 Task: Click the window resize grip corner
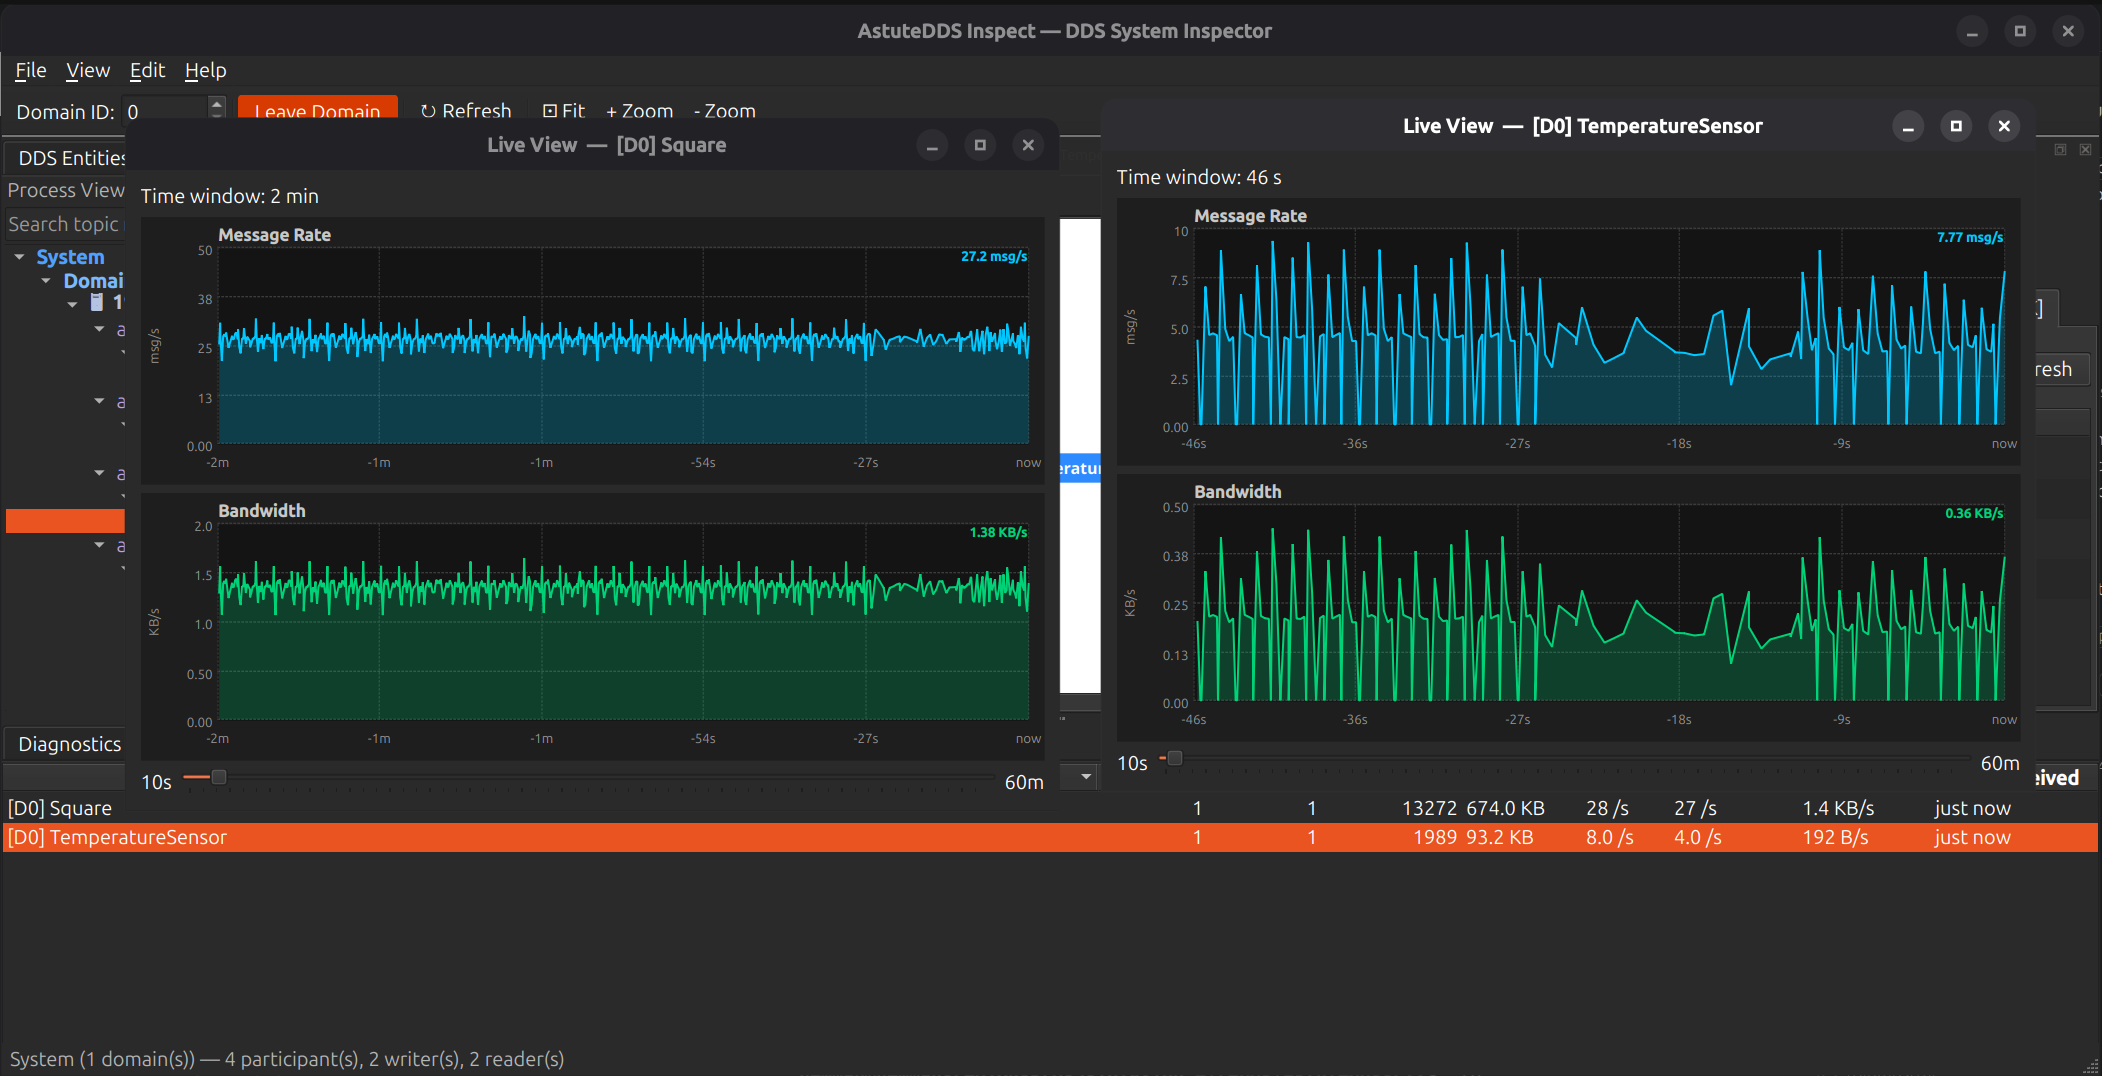tap(2090, 1065)
